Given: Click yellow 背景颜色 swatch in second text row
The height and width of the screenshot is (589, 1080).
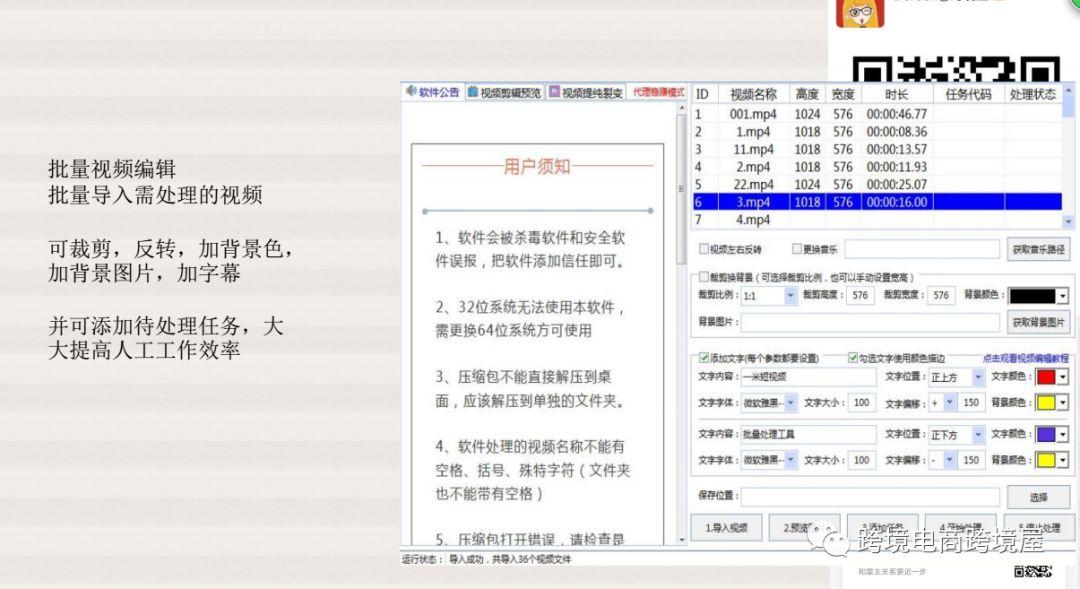Looking at the screenshot, I should [x=1046, y=459].
